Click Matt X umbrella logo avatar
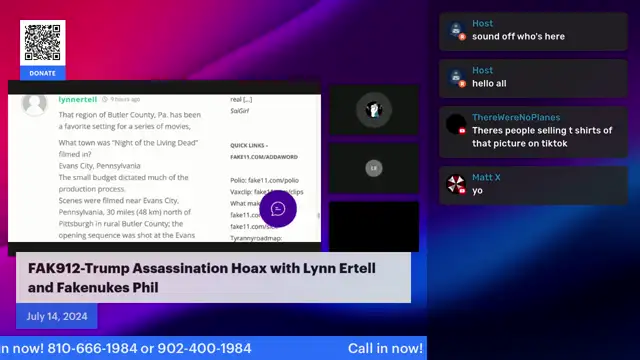Image resolution: width=640 pixels, height=360 pixels. click(456, 184)
